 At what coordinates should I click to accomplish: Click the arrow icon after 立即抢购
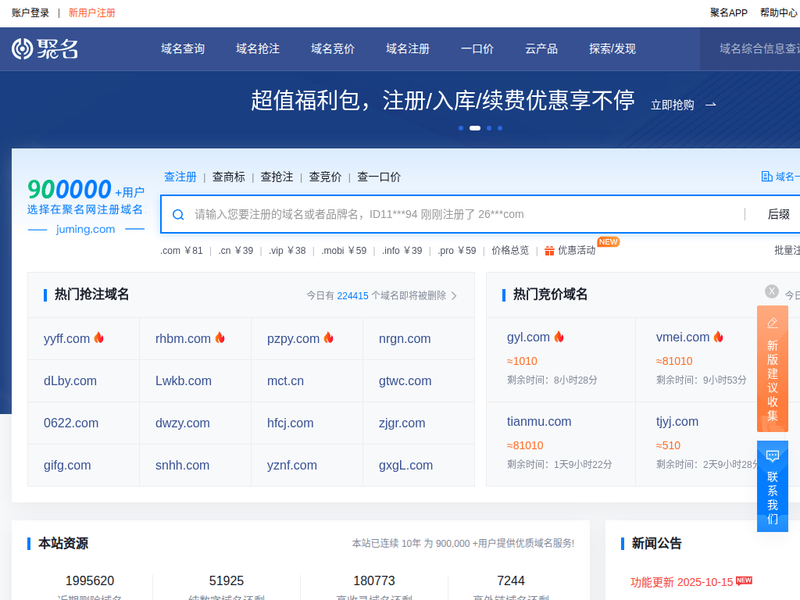coord(711,104)
